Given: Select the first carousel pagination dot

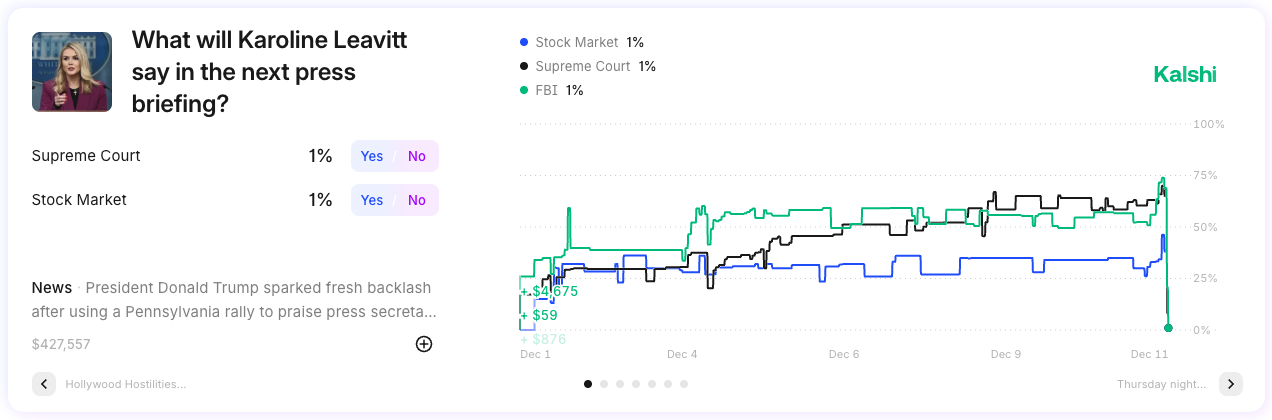Looking at the screenshot, I should [x=588, y=383].
